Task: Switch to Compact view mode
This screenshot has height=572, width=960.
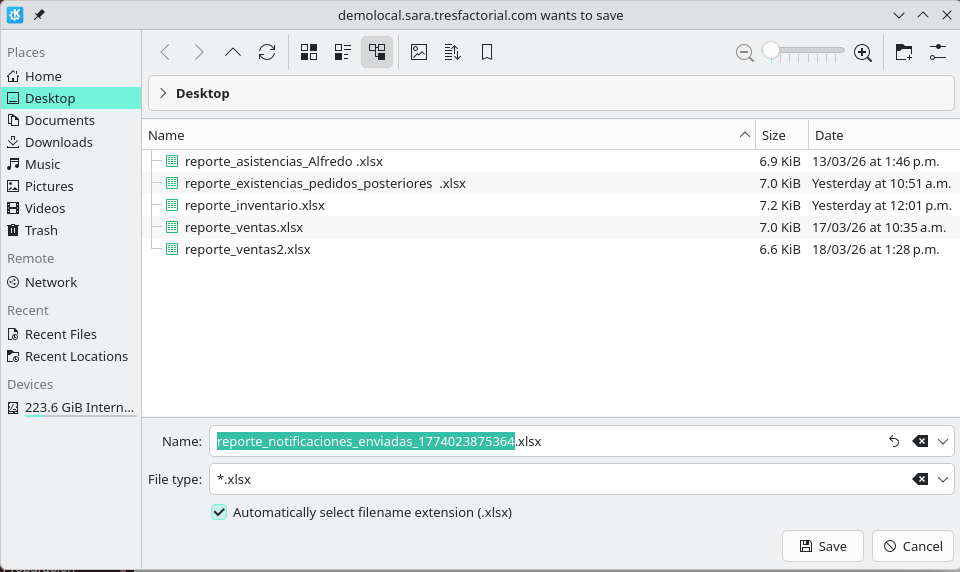Action: [x=343, y=53]
